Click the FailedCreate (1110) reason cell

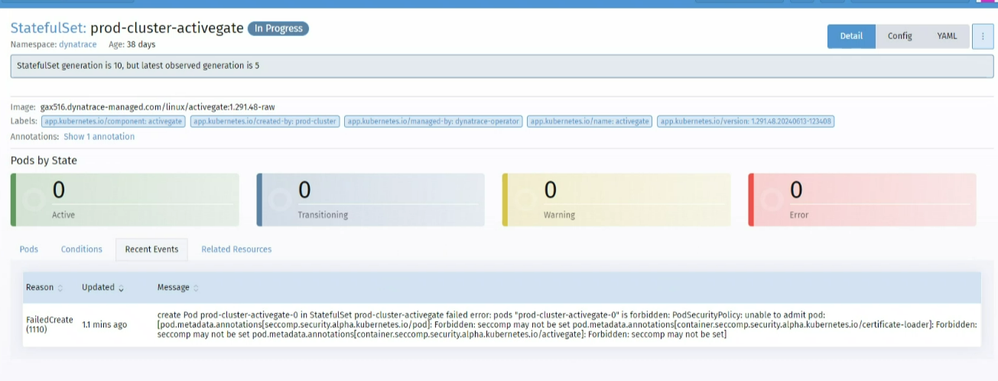tap(50, 324)
